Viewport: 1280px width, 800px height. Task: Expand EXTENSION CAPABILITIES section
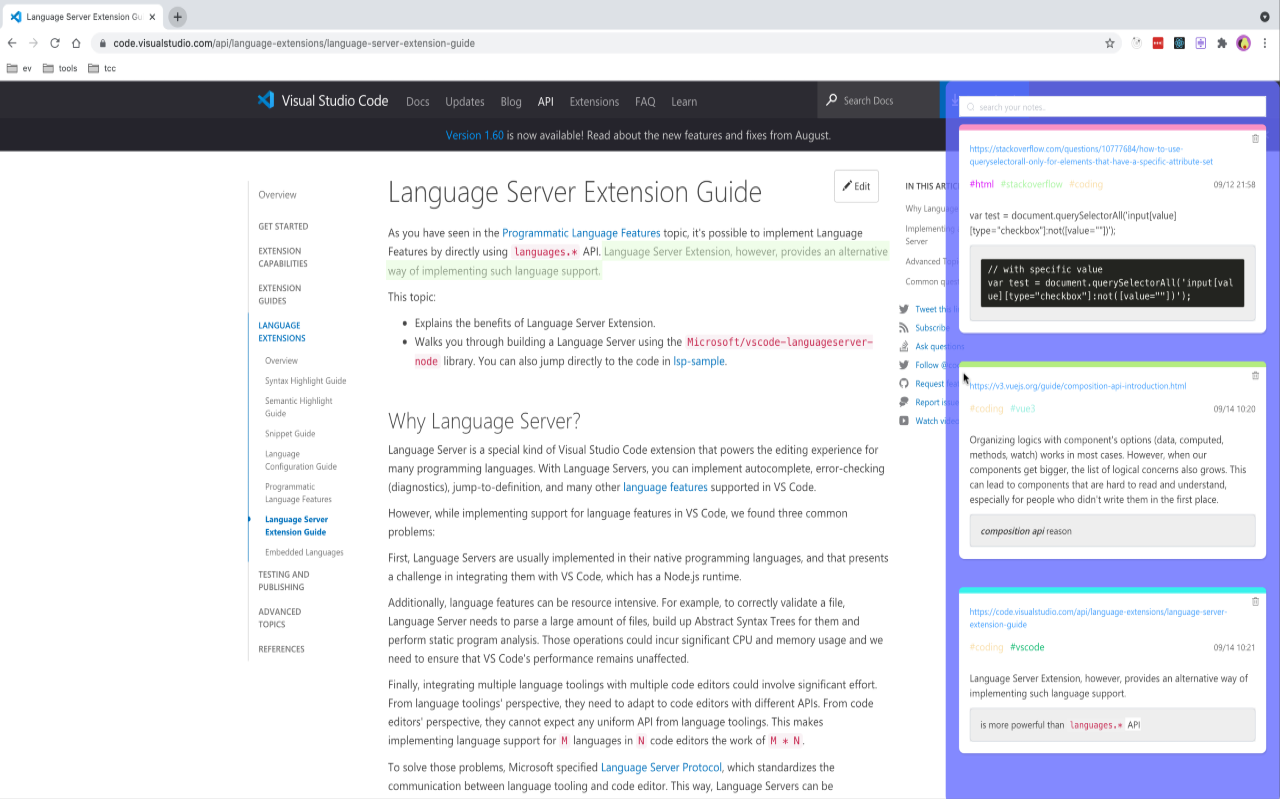283,257
